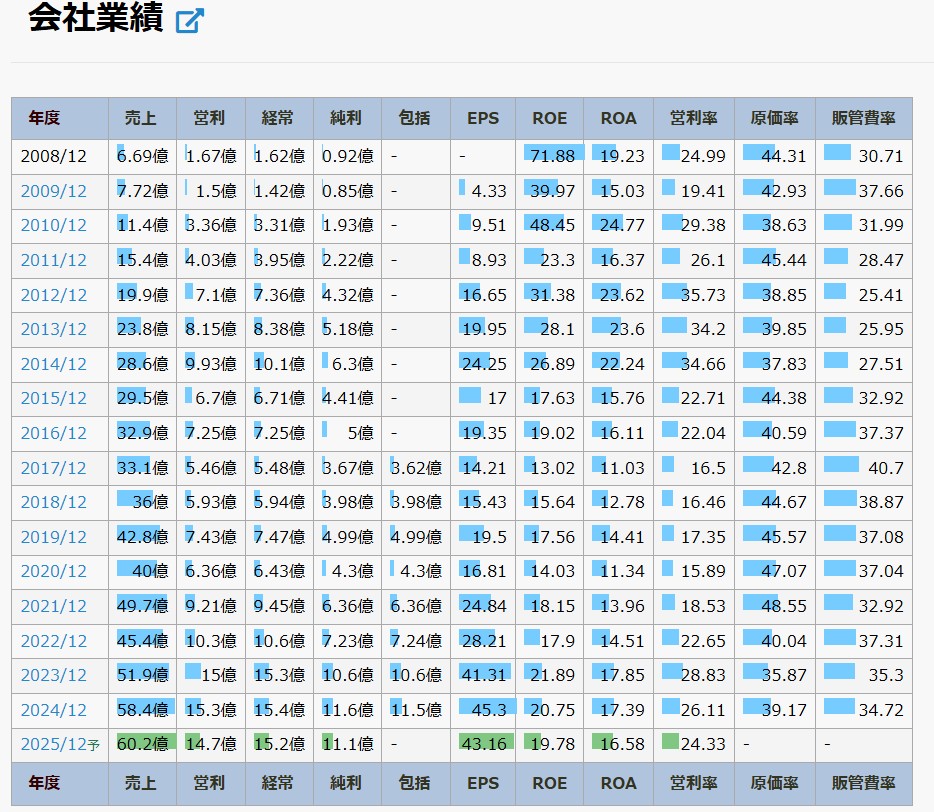
Task: Click the top 包括 column header
Action: [414, 118]
